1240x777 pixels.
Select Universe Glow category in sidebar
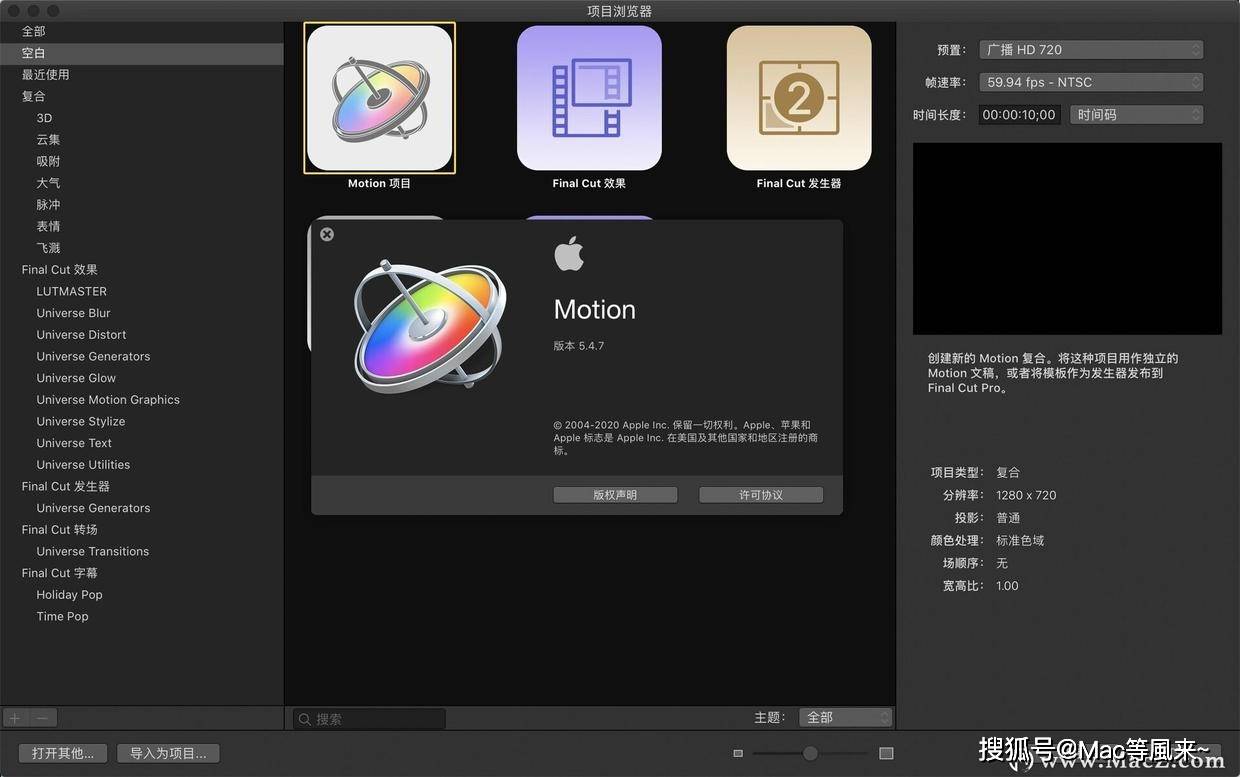click(76, 378)
